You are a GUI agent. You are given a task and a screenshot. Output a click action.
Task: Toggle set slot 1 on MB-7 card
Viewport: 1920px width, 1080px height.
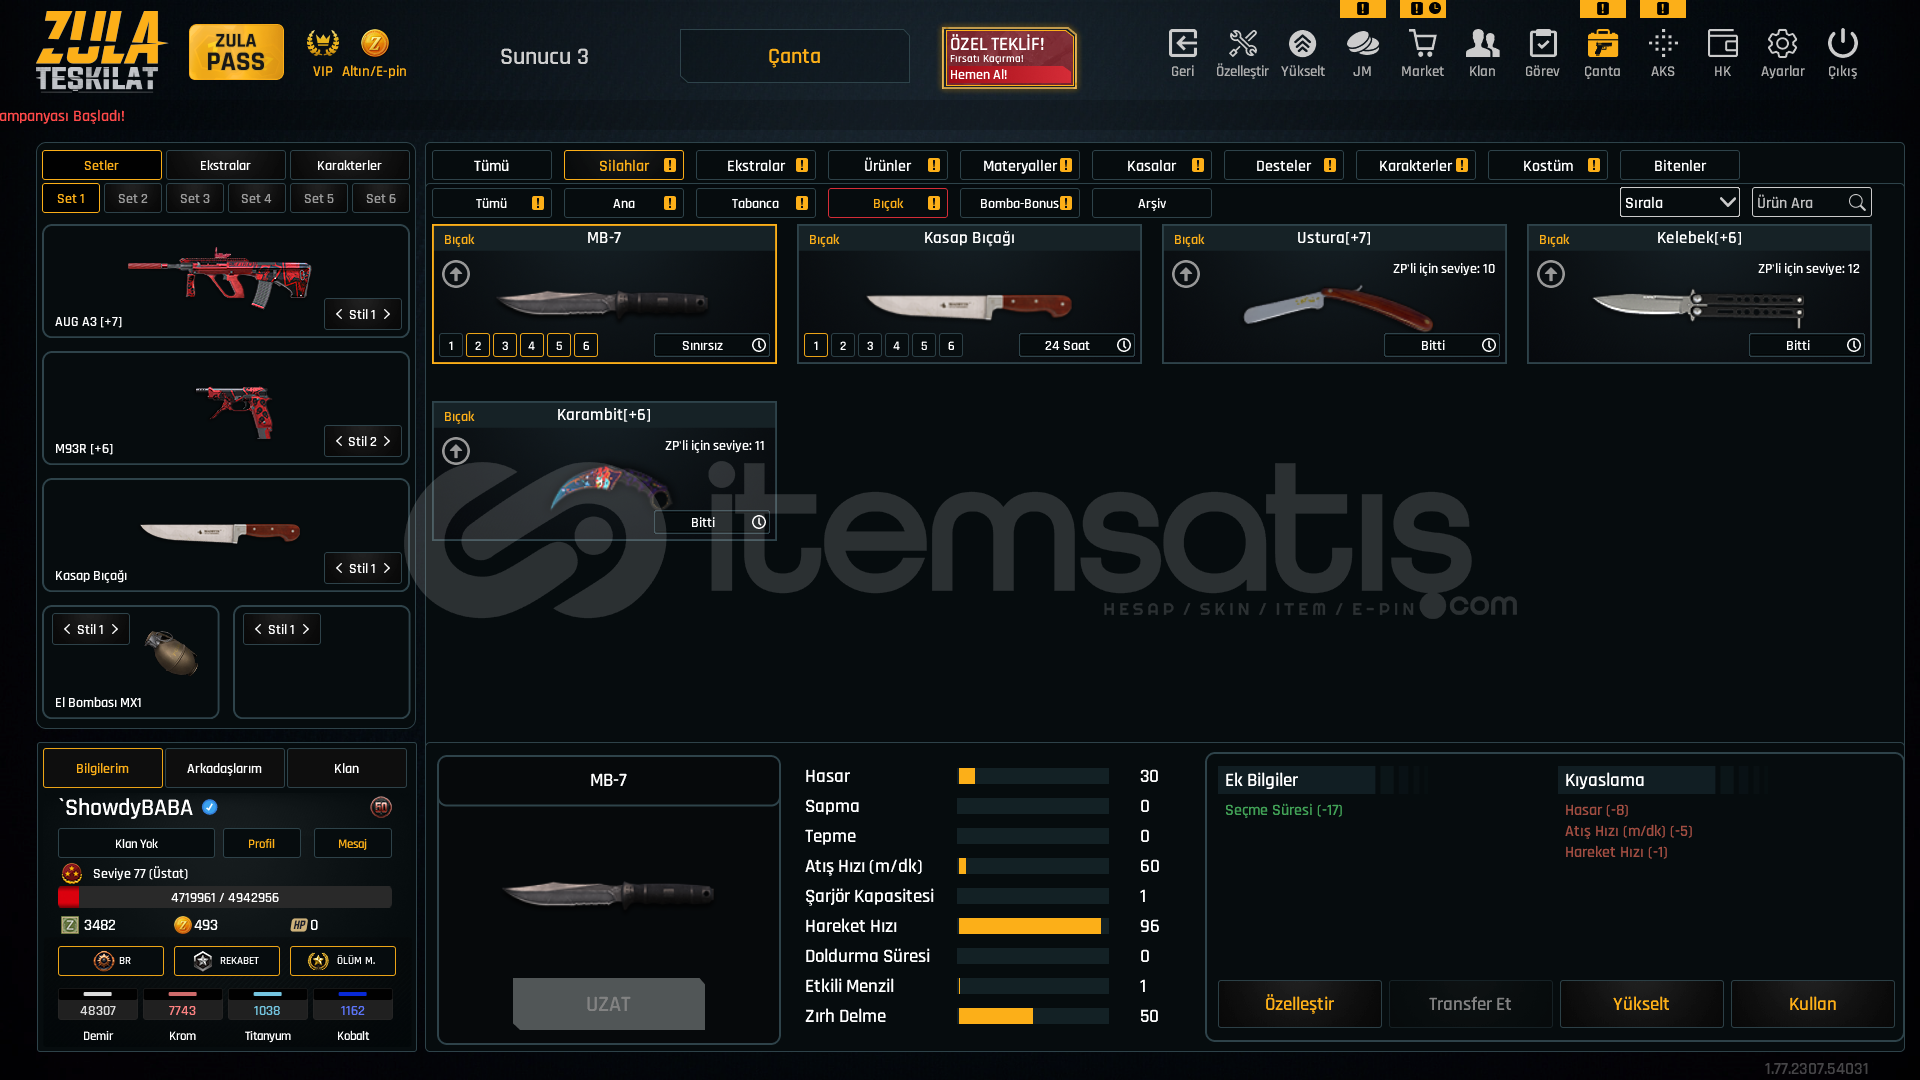click(x=451, y=345)
